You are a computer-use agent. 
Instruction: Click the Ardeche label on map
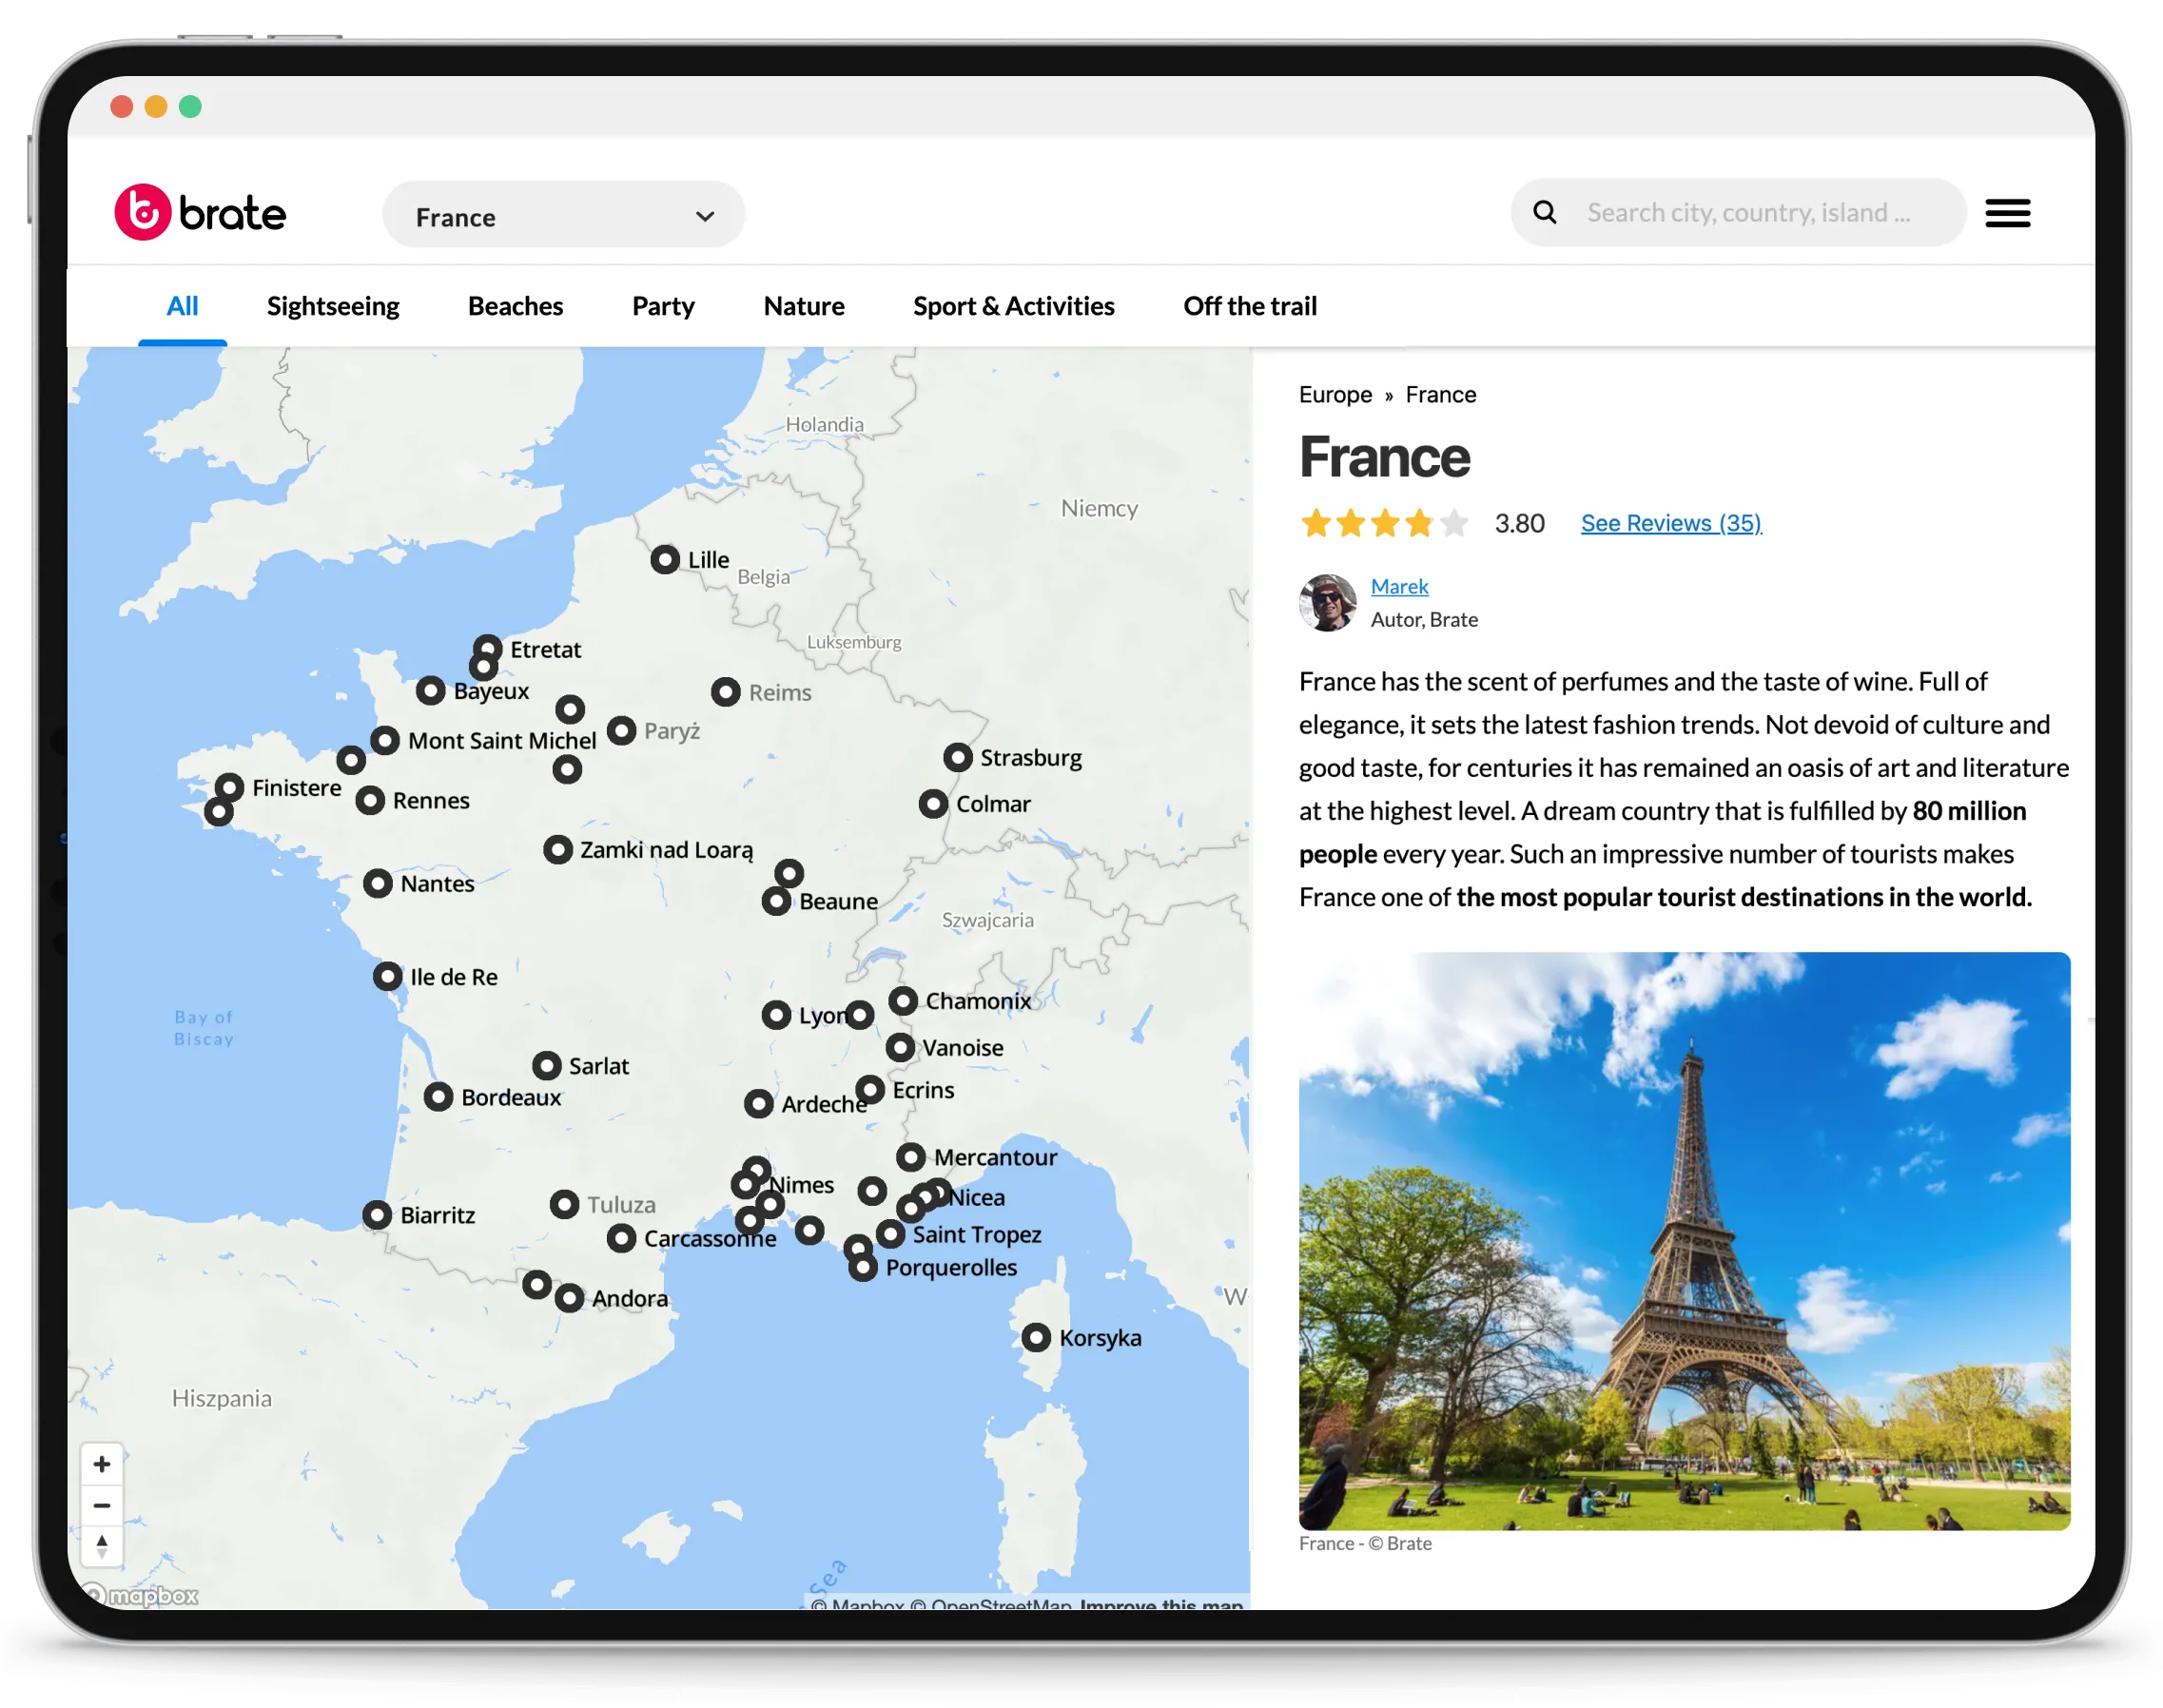(x=824, y=1104)
